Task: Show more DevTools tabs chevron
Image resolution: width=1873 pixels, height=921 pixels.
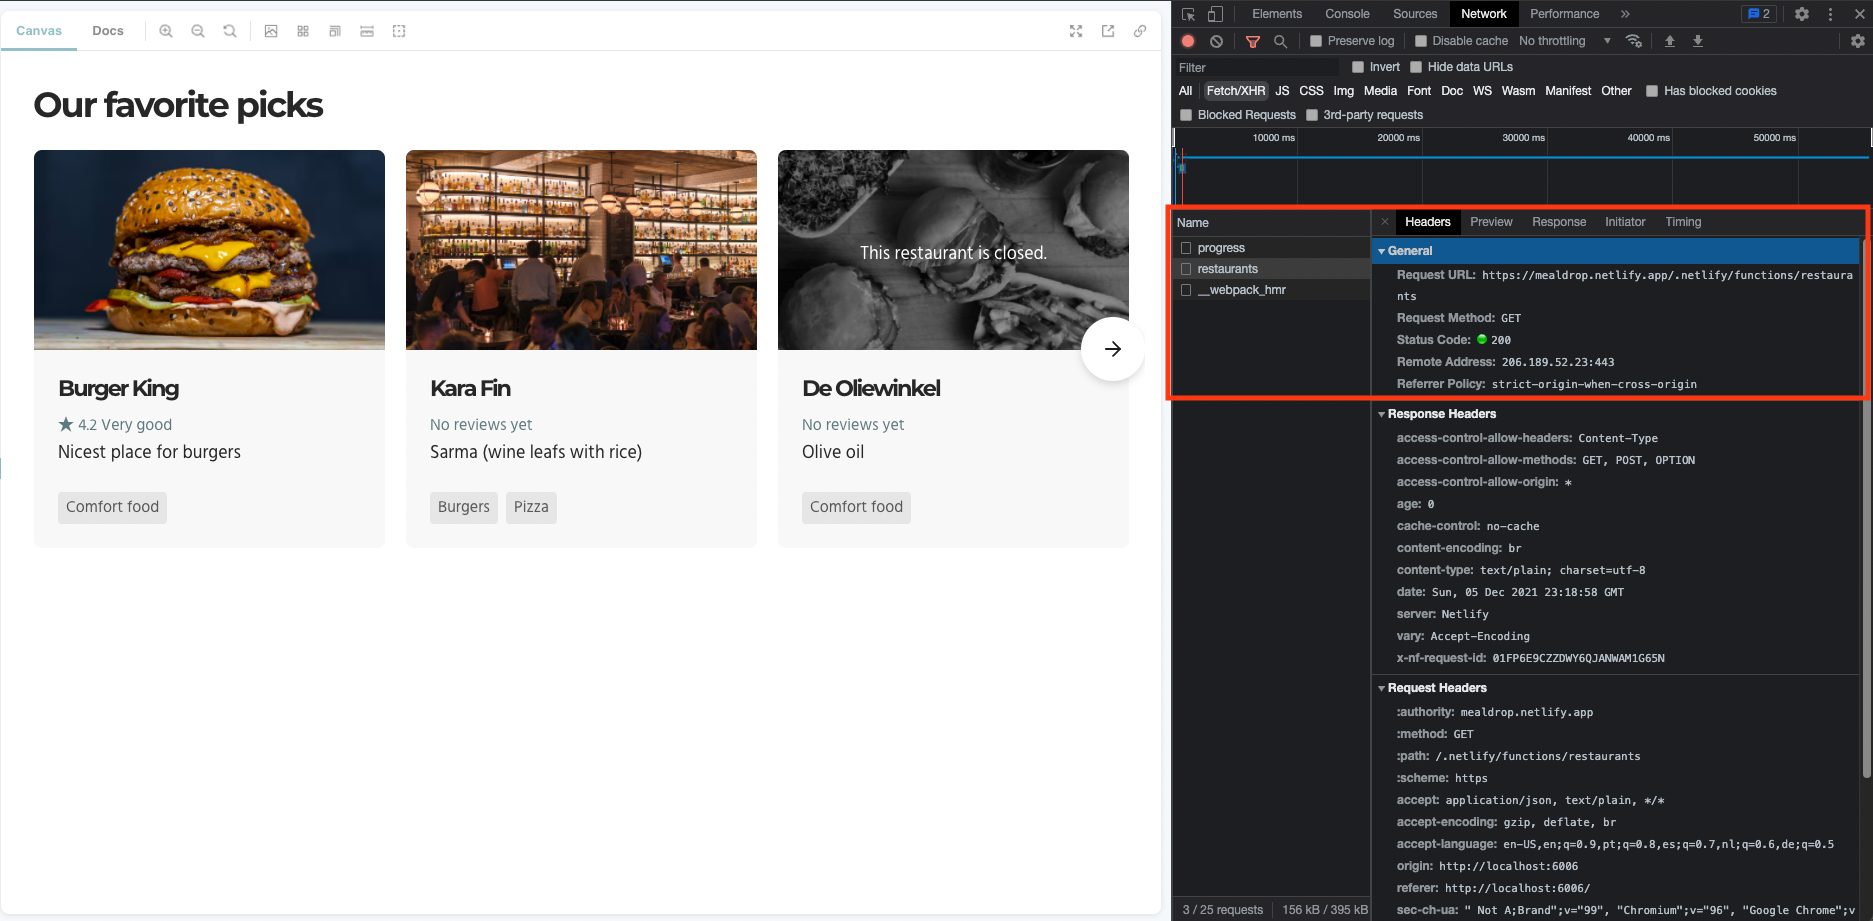Action: (1625, 14)
